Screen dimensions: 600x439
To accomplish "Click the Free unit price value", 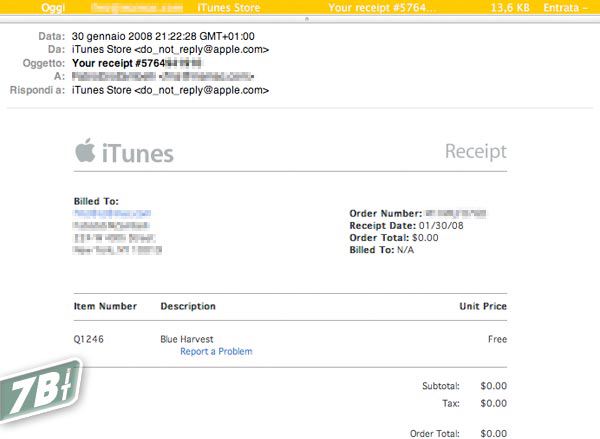I will point(496,339).
